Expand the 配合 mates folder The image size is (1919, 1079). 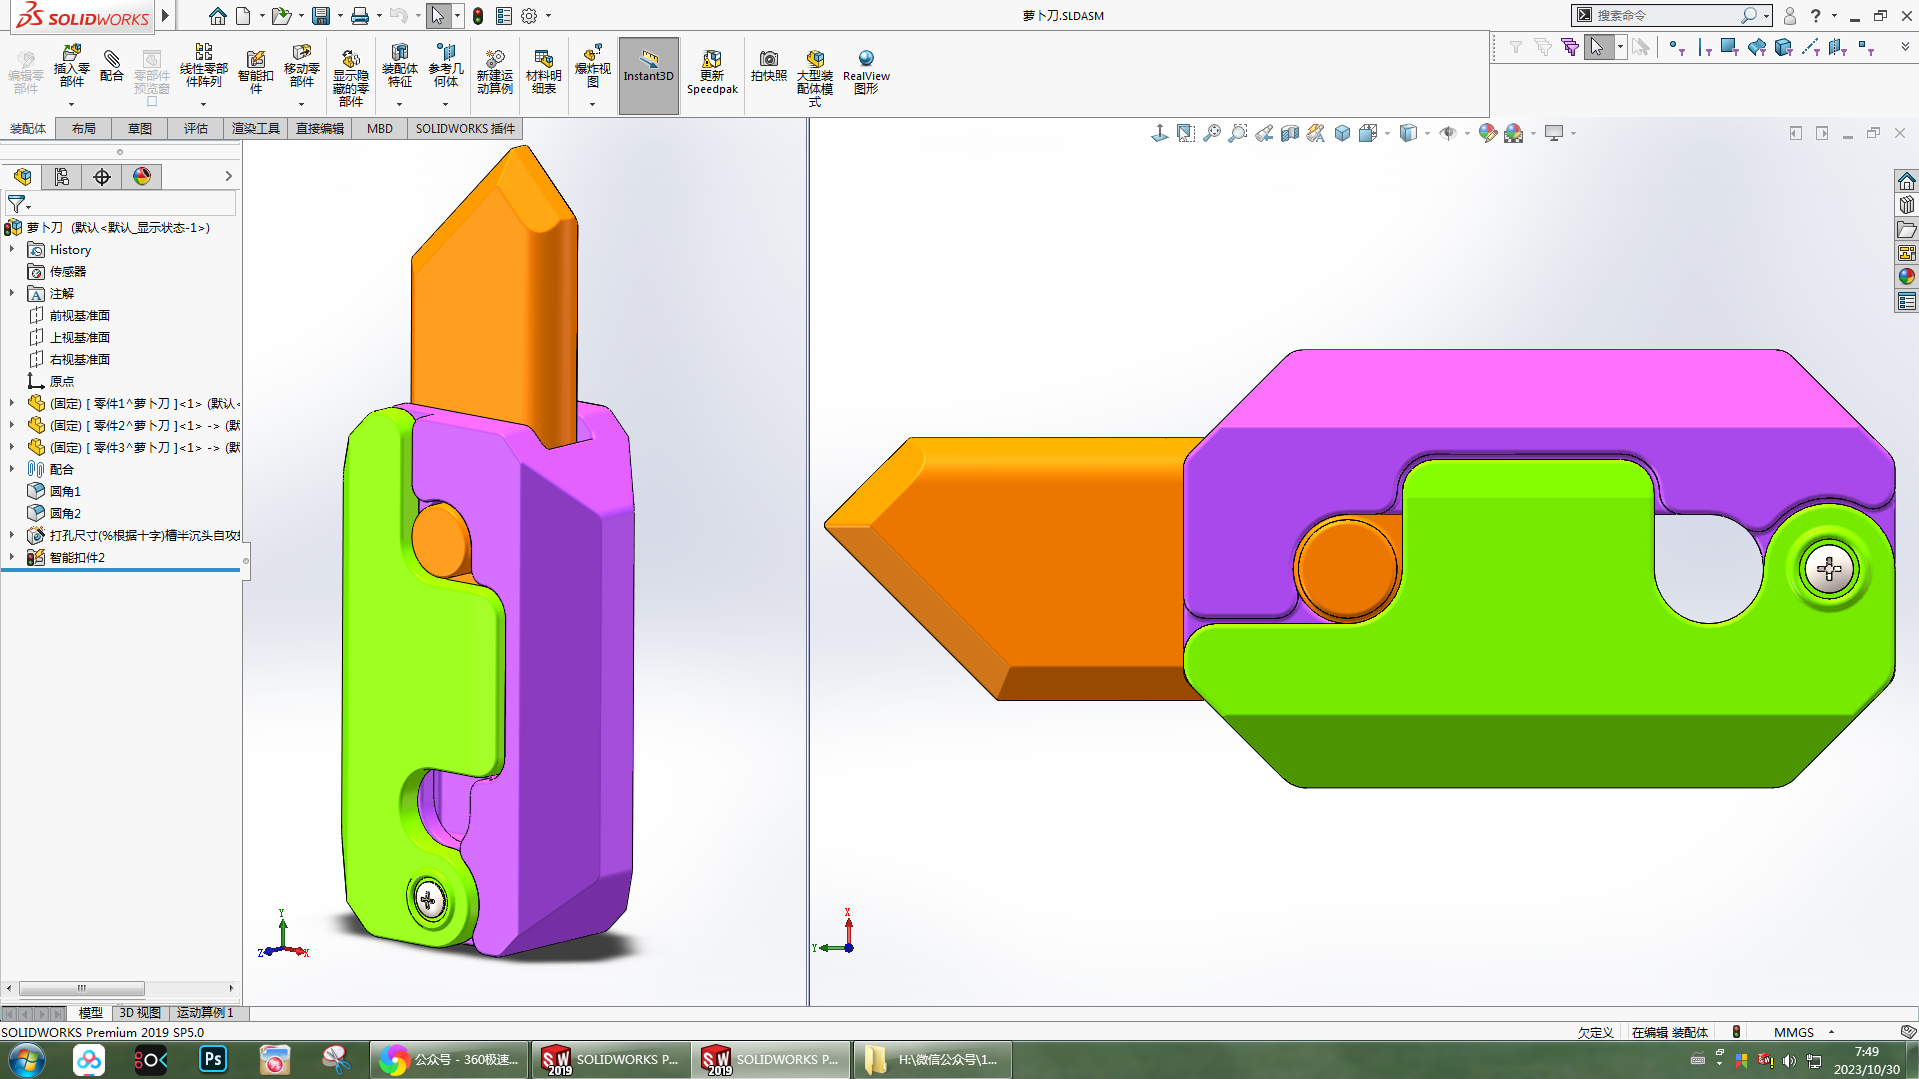point(12,470)
